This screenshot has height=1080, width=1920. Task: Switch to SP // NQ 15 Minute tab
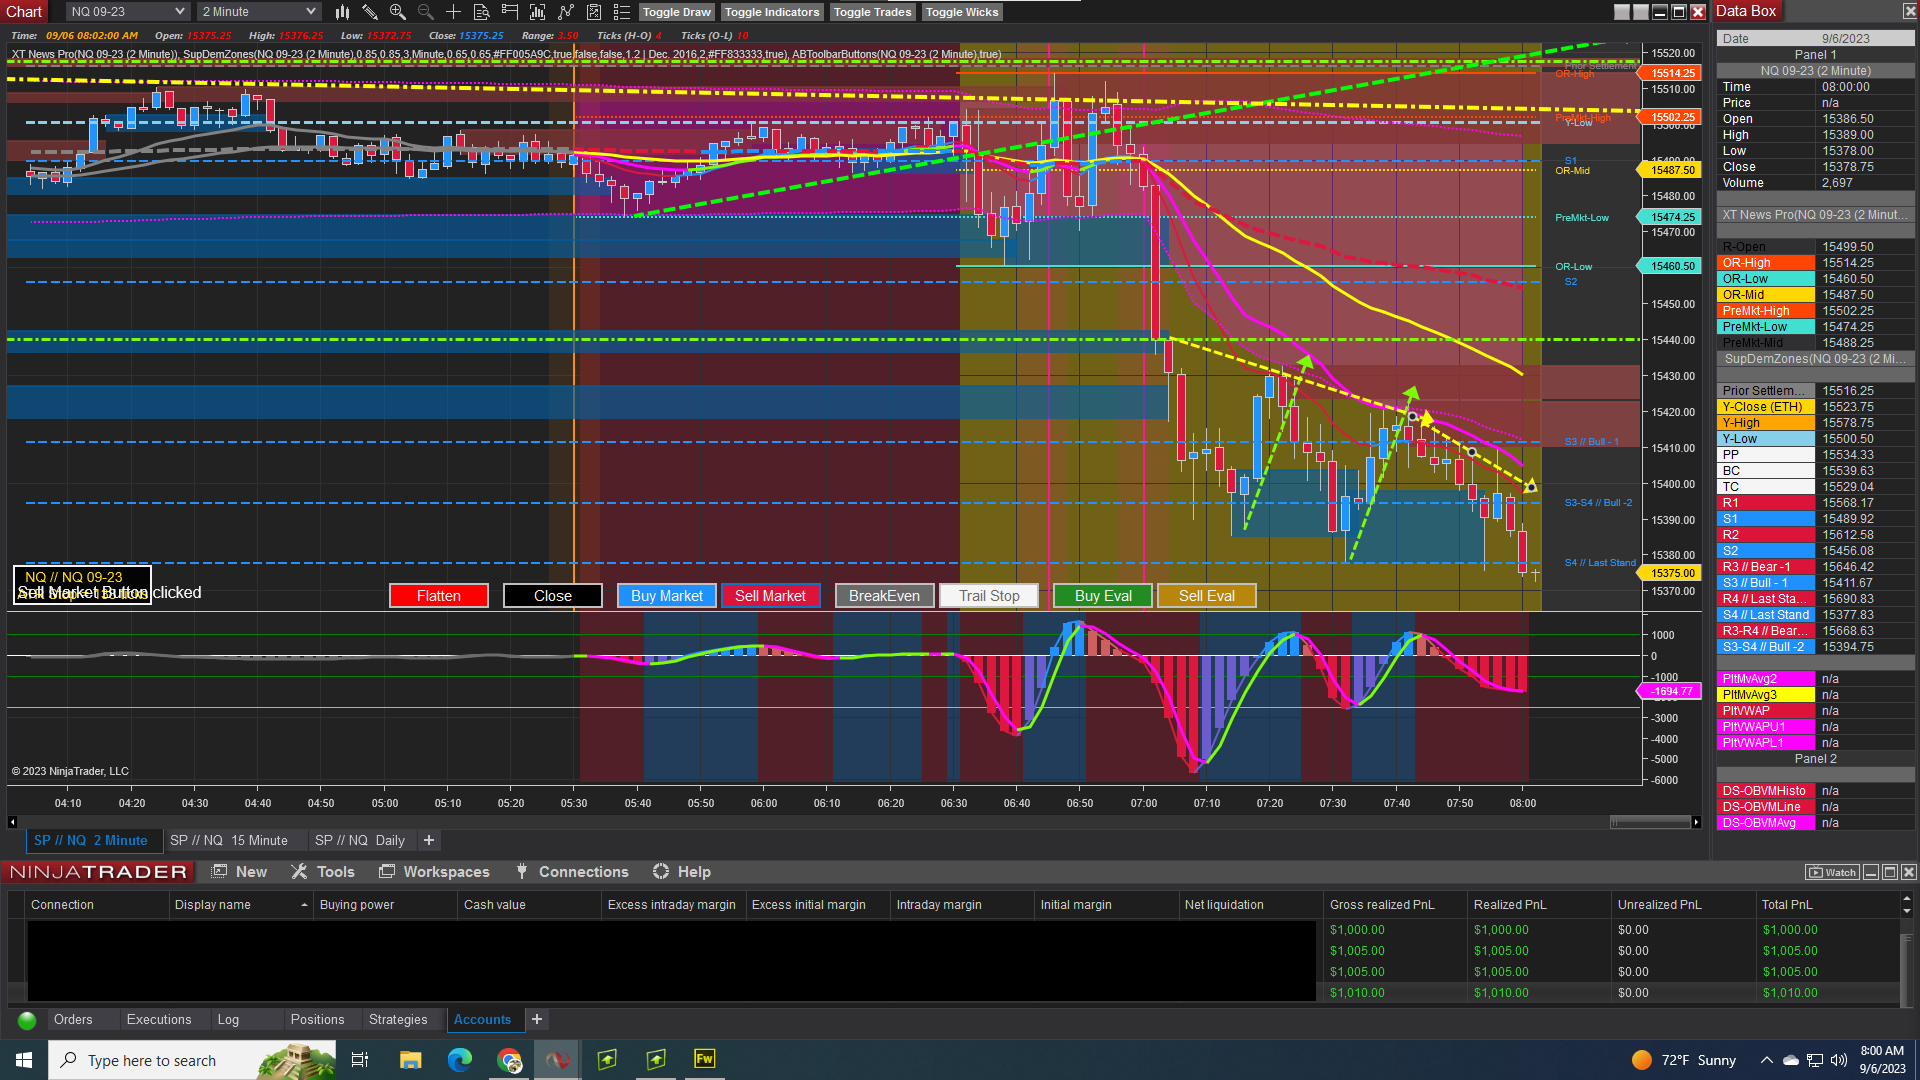tap(229, 841)
